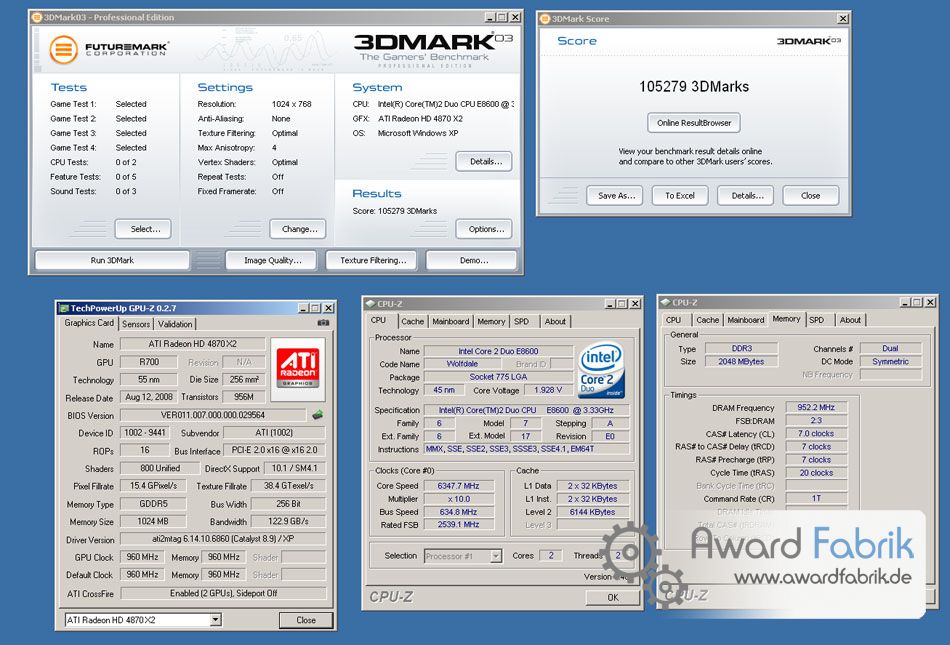Screen dimensions: 950x645
Task: Click the Core Speed 6347.7 MHz field
Action: click(x=459, y=486)
